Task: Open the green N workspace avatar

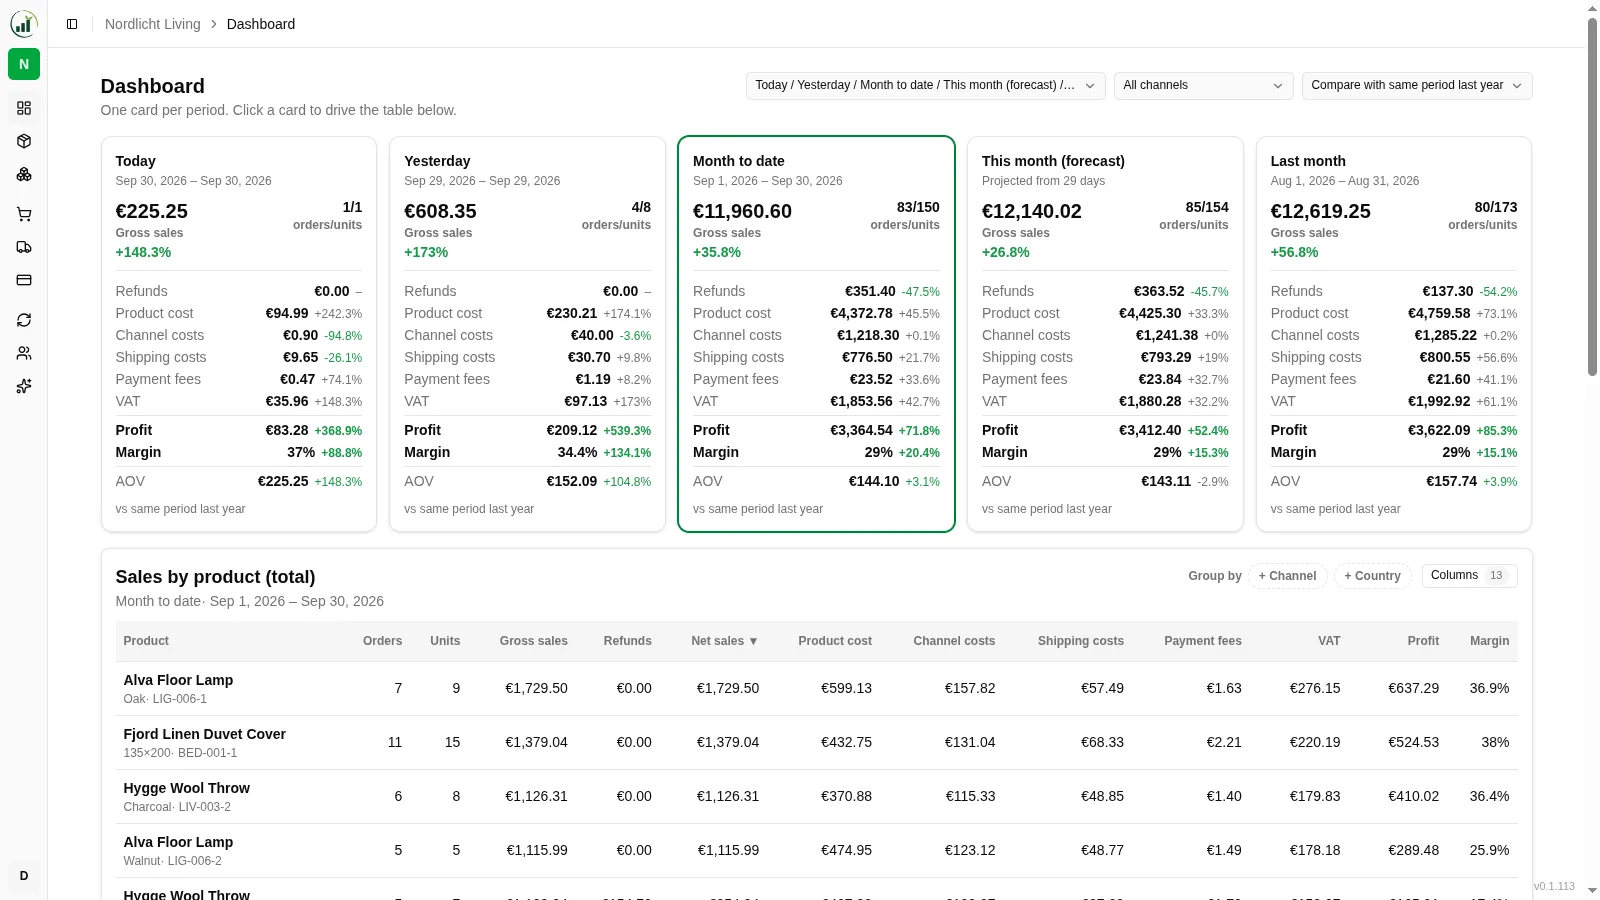Action: [x=24, y=64]
